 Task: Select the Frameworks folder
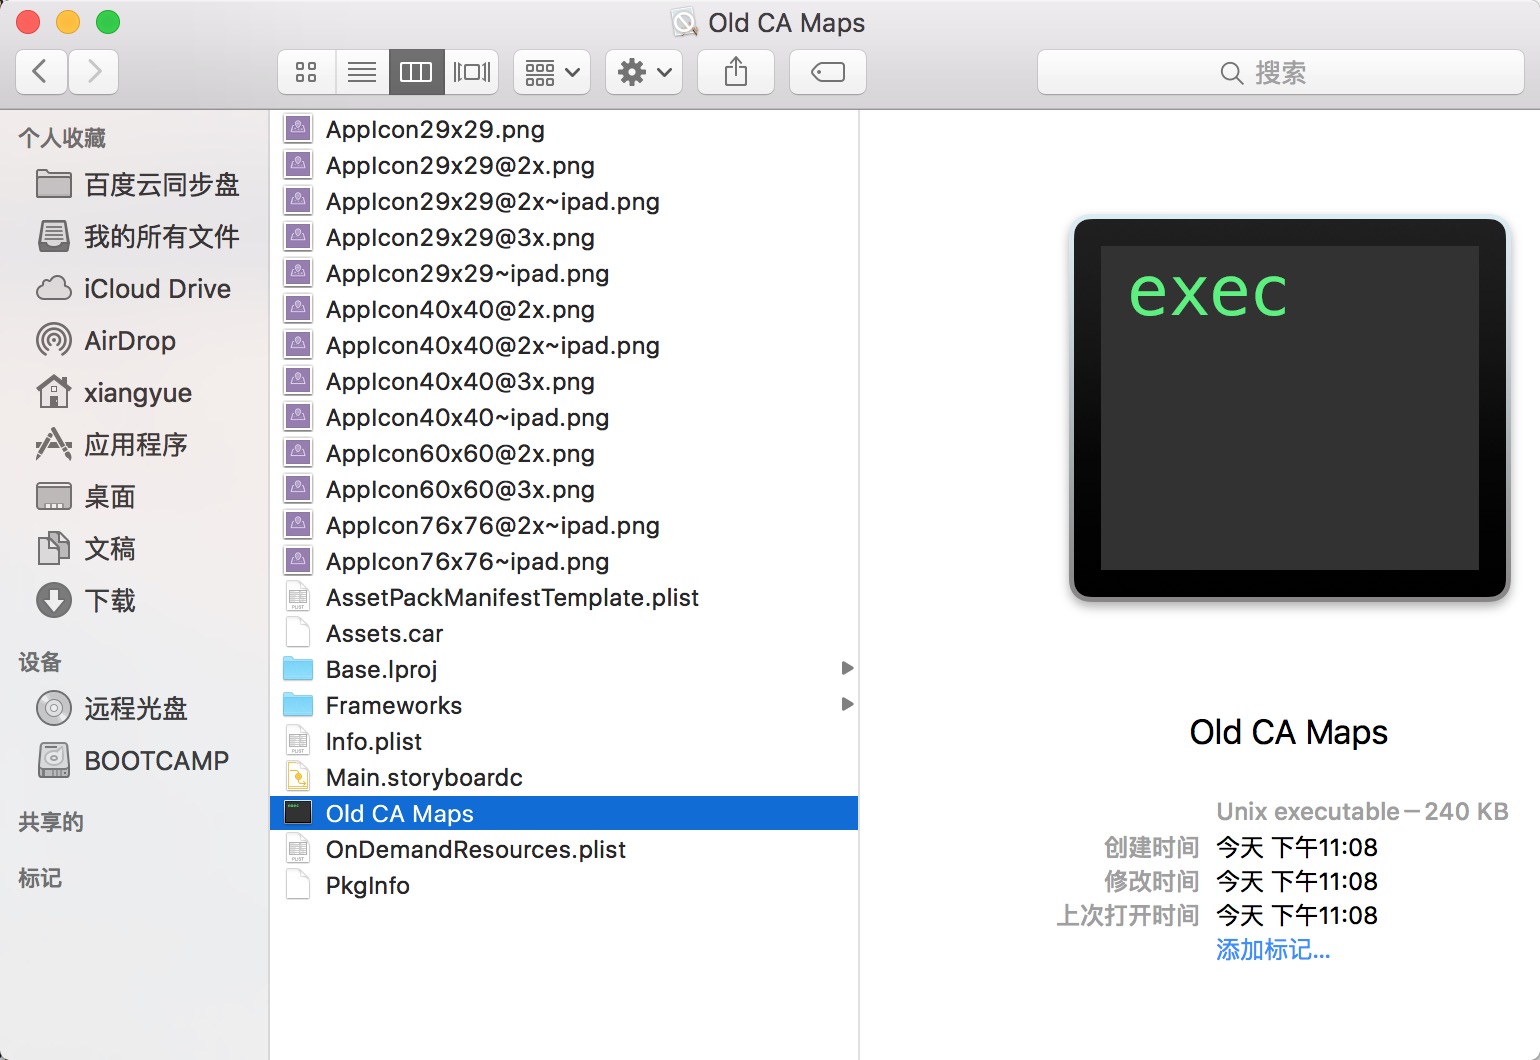point(393,706)
